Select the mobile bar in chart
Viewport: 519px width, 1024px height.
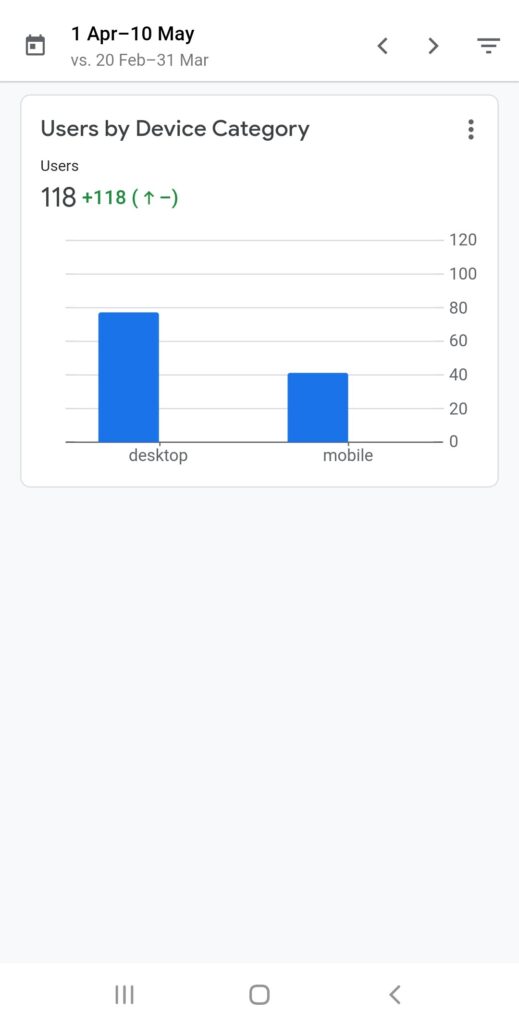tap(318, 408)
